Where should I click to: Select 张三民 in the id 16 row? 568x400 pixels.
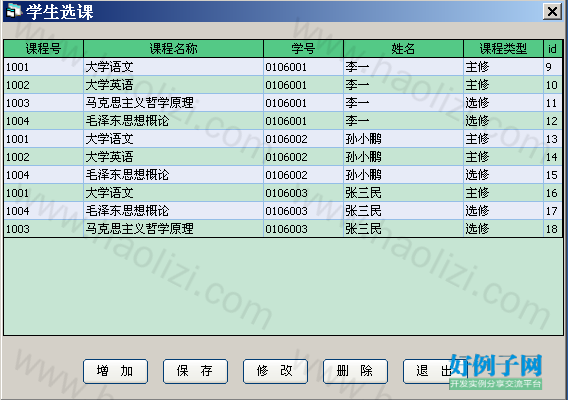(404, 193)
